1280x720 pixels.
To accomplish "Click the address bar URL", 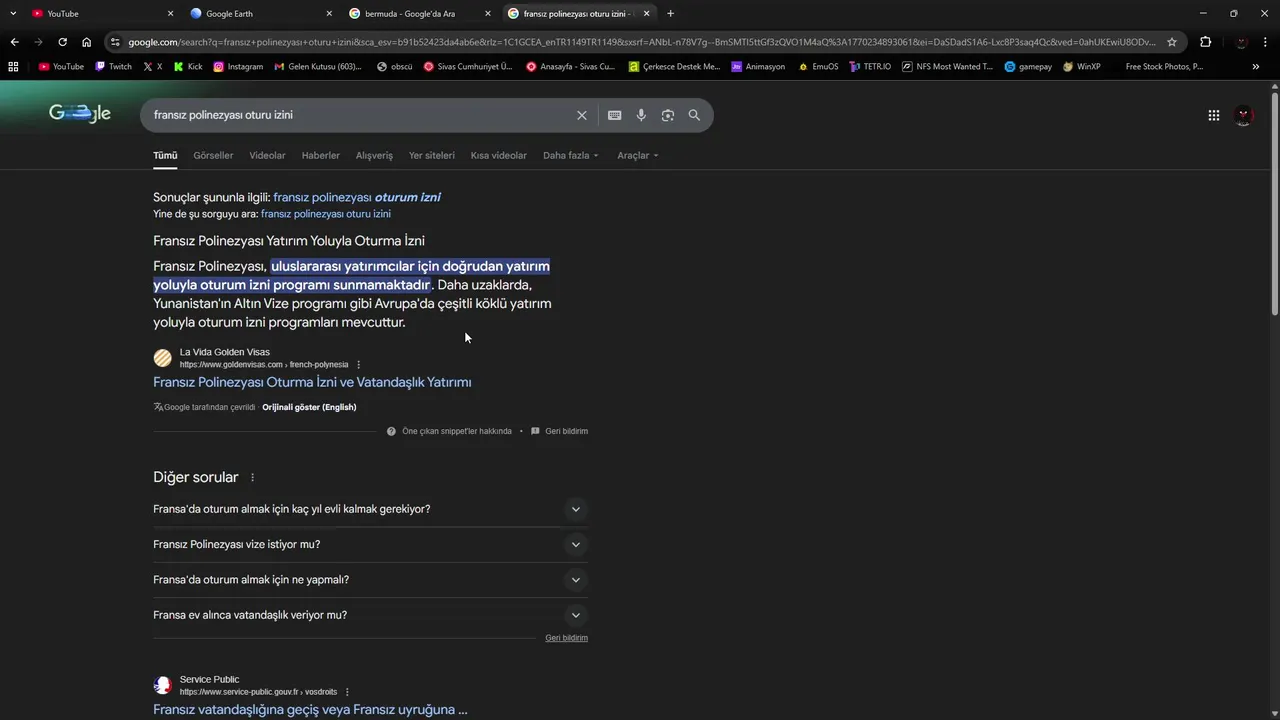I will click(642, 42).
